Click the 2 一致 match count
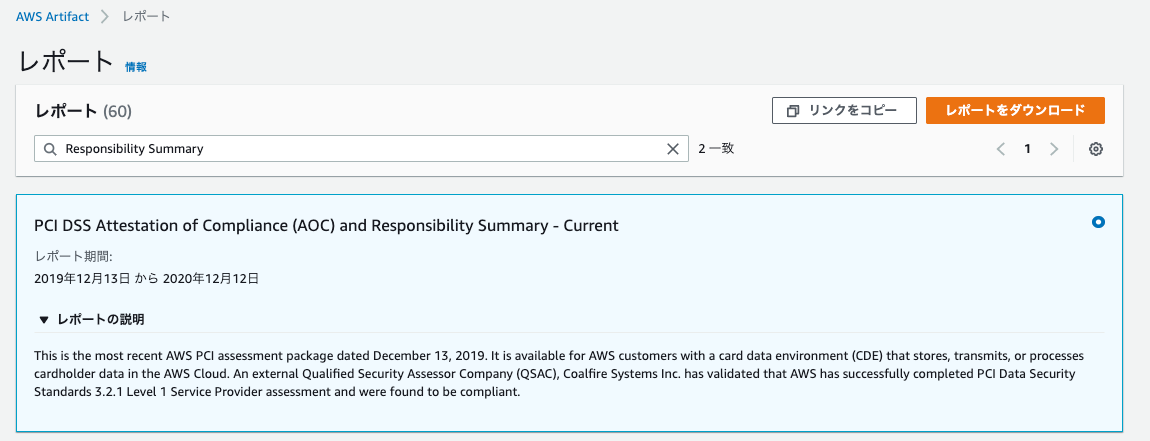 [x=717, y=149]
